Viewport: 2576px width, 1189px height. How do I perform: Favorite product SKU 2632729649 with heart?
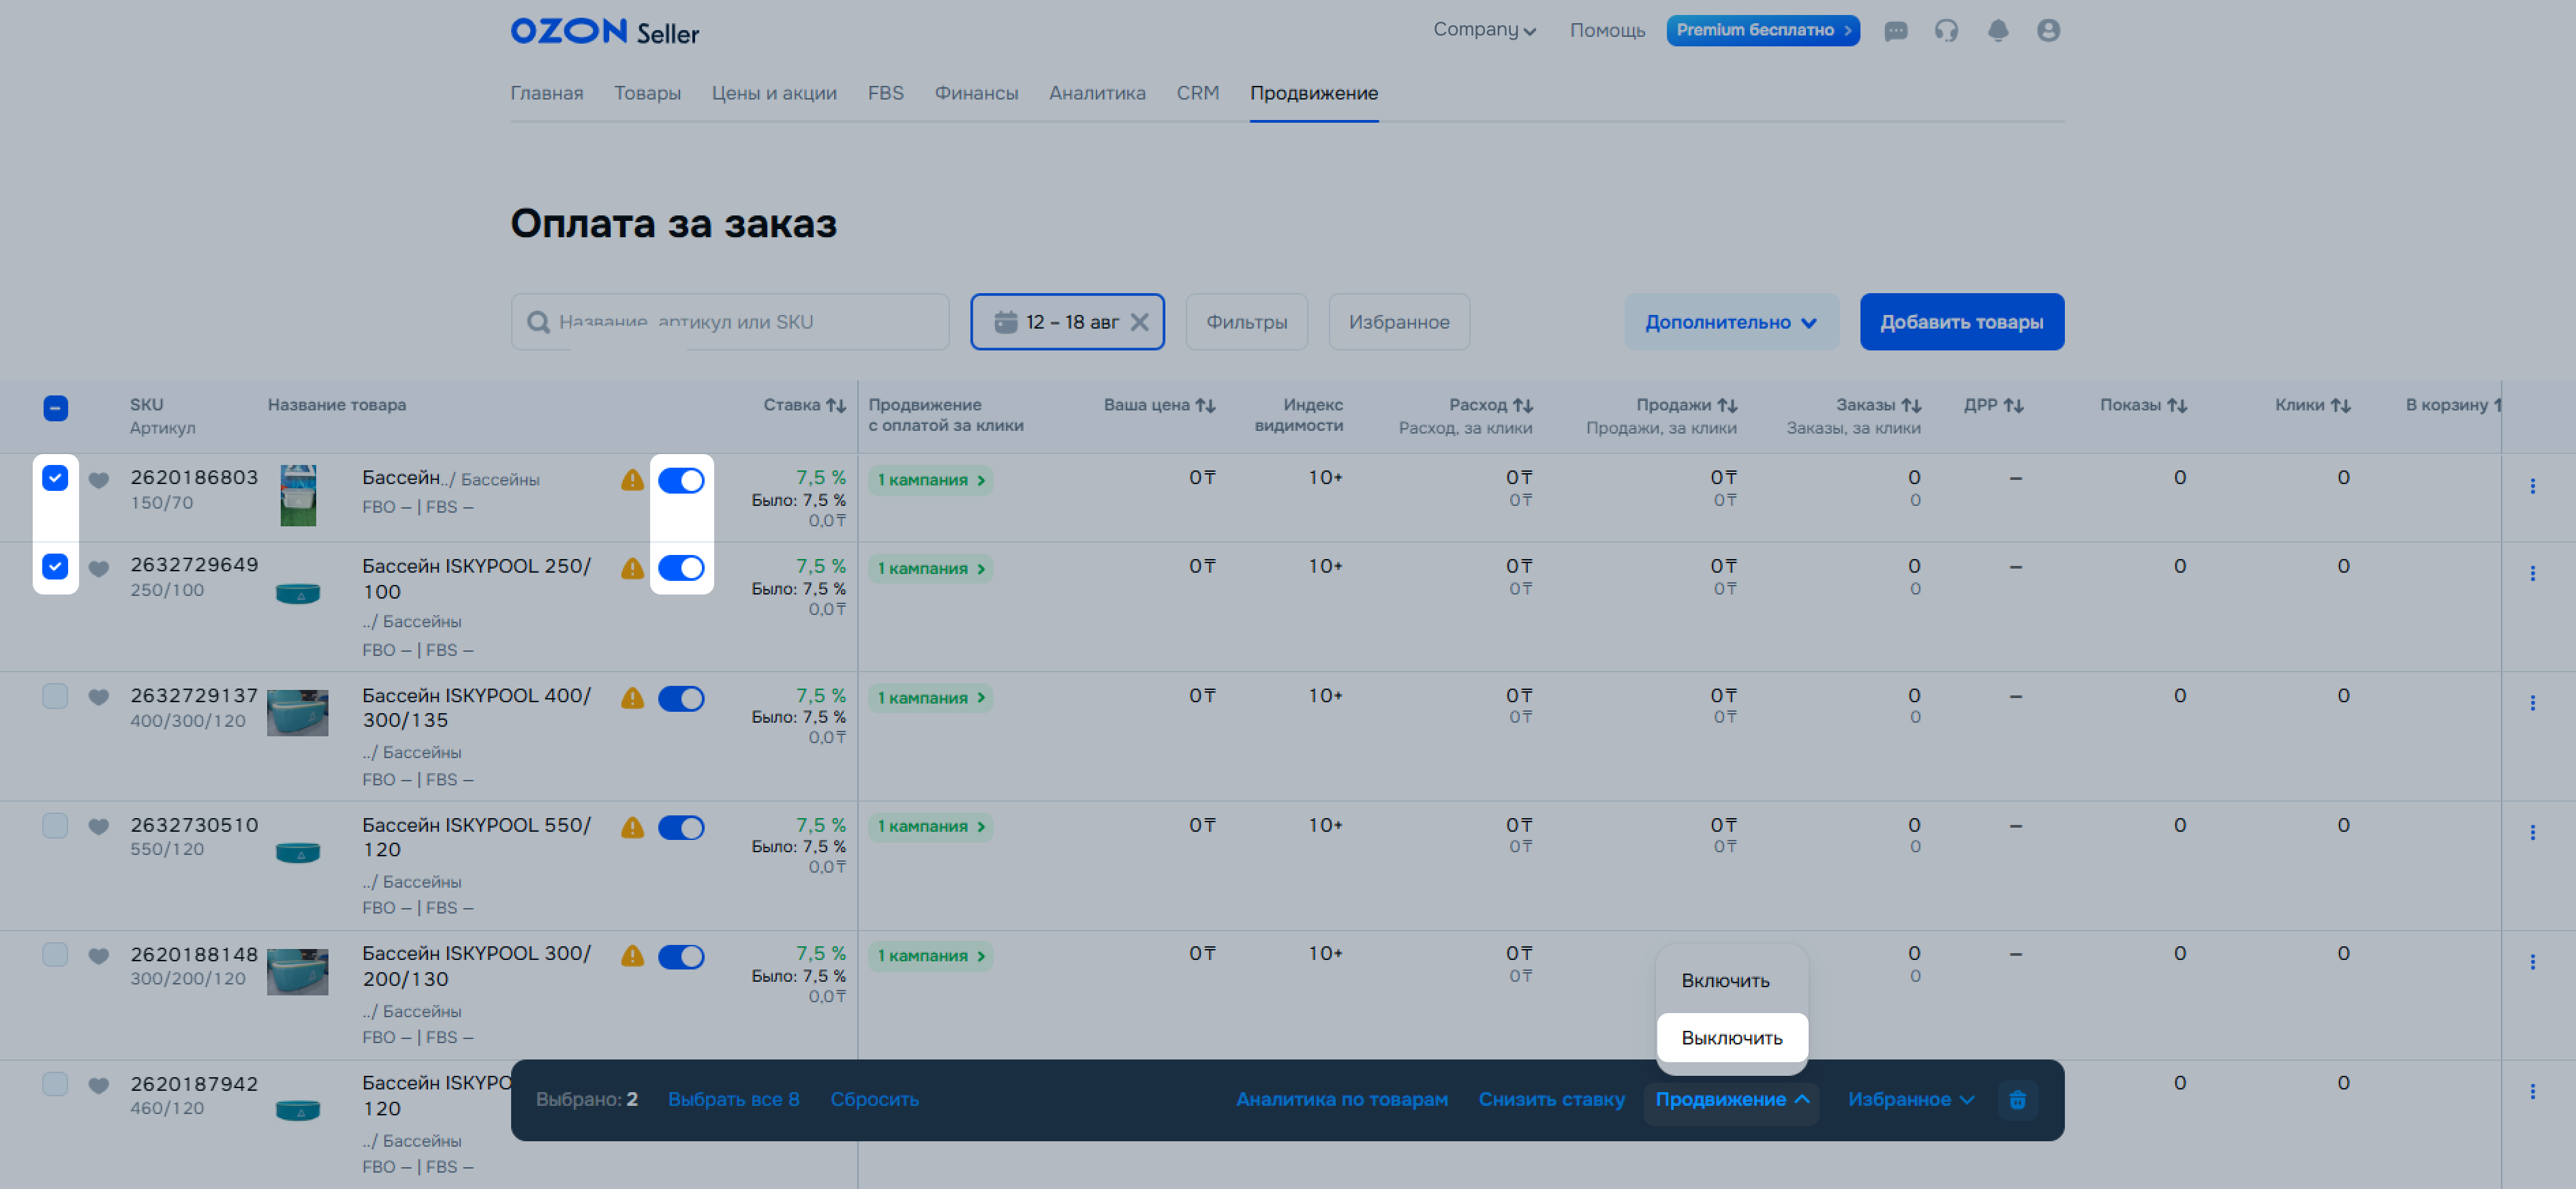(x=98, y=568)
